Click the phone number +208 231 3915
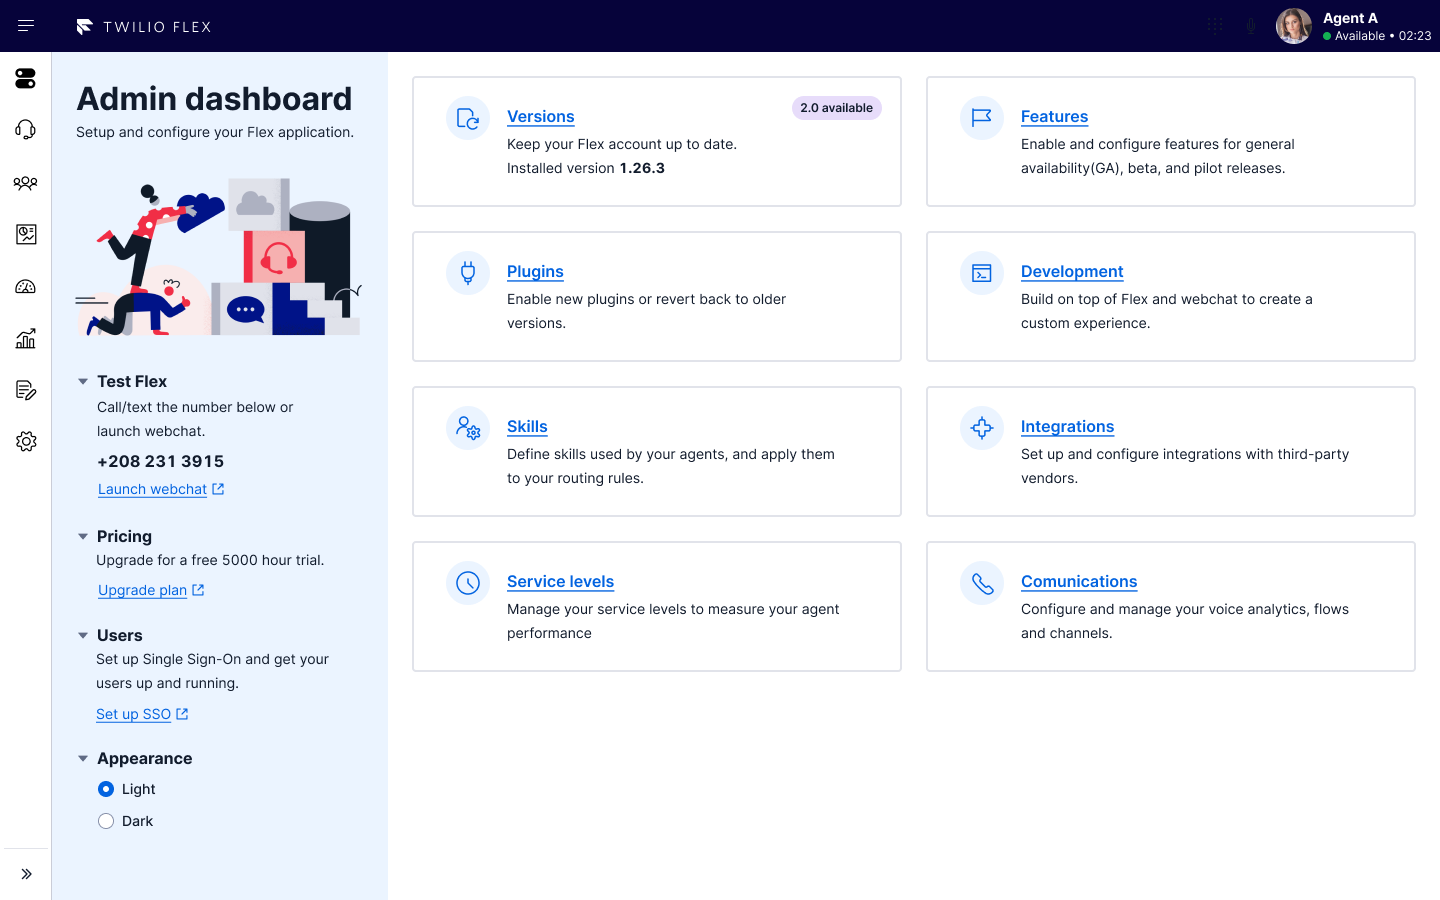 pyautogui.click(x=160, y=462)
